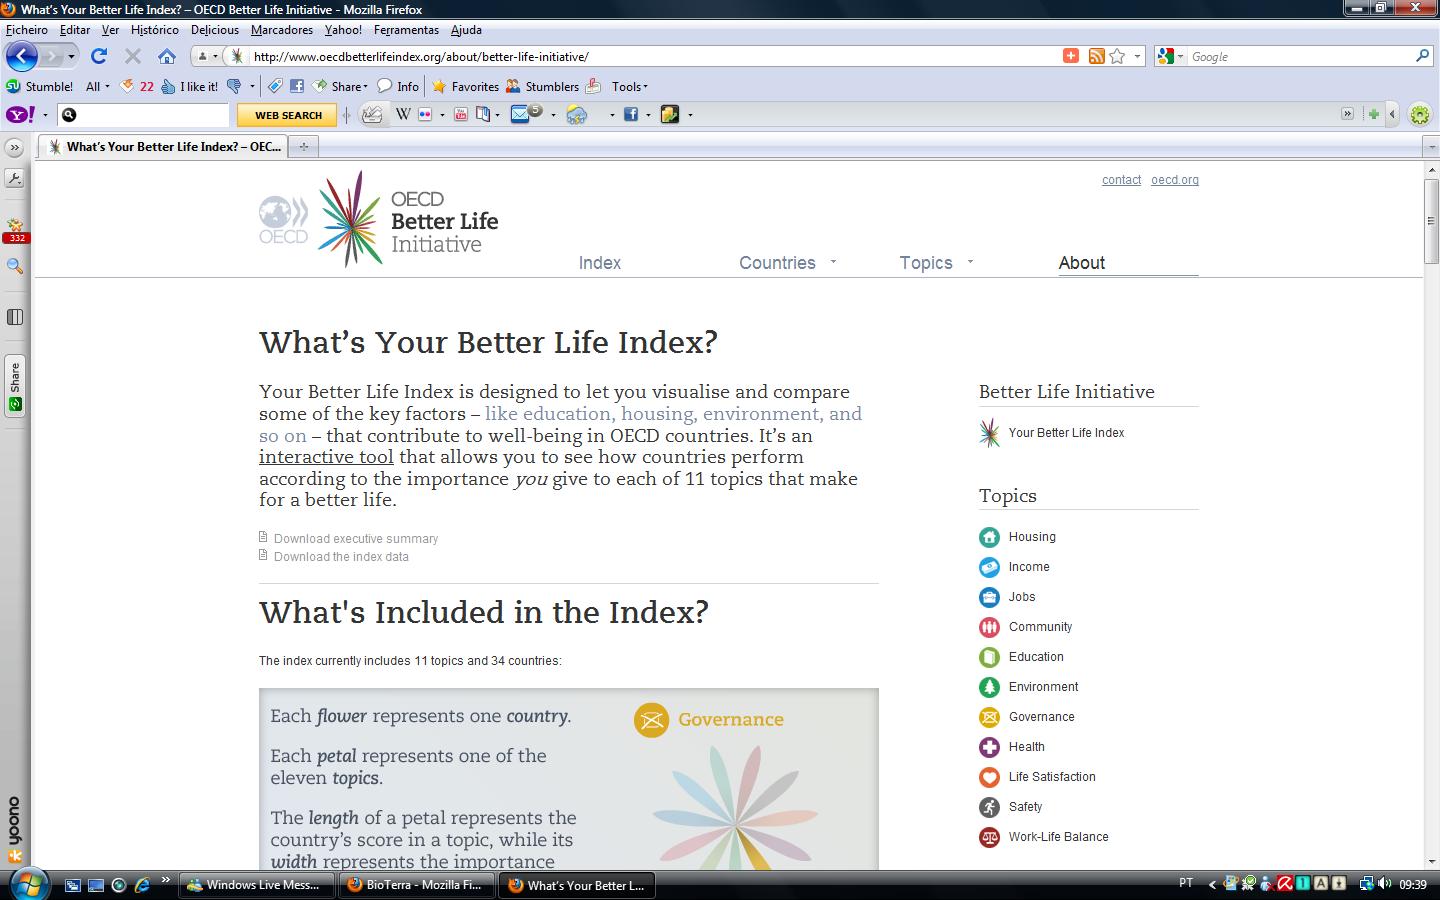Click Download the index data link
Screen dimensions: 1440x900
[x=341, y=556]
